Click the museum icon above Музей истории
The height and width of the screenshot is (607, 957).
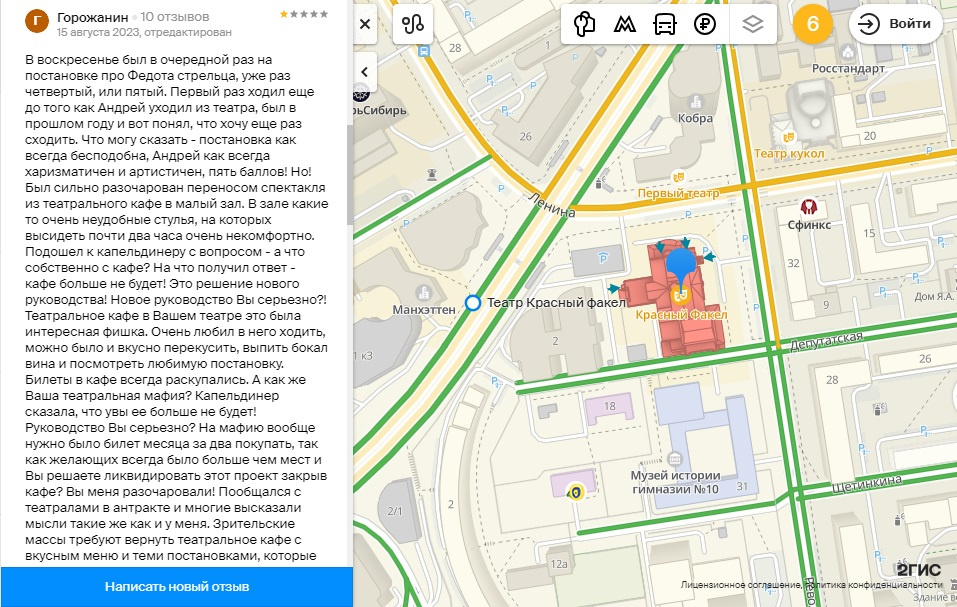(x=674, y=459)
